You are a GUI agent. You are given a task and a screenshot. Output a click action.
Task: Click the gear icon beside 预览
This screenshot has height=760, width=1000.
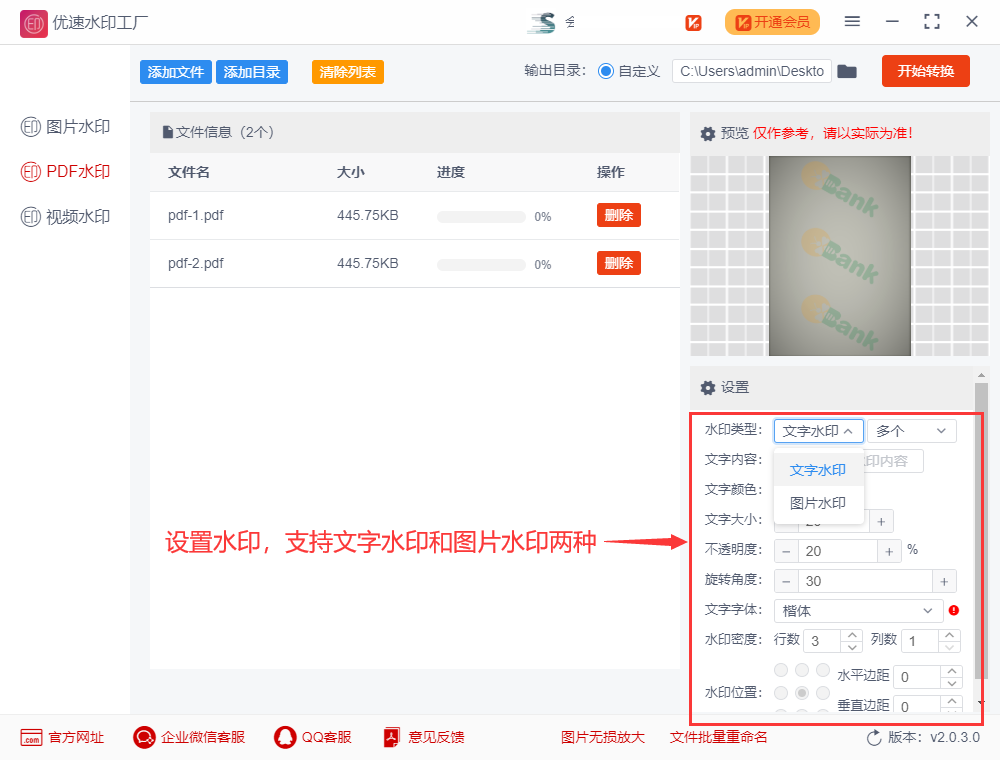708,134
